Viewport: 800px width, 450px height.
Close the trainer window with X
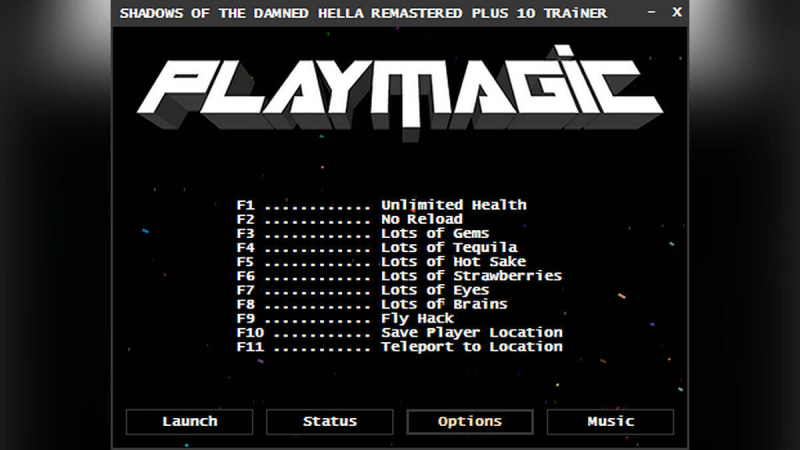click(677, 12)
